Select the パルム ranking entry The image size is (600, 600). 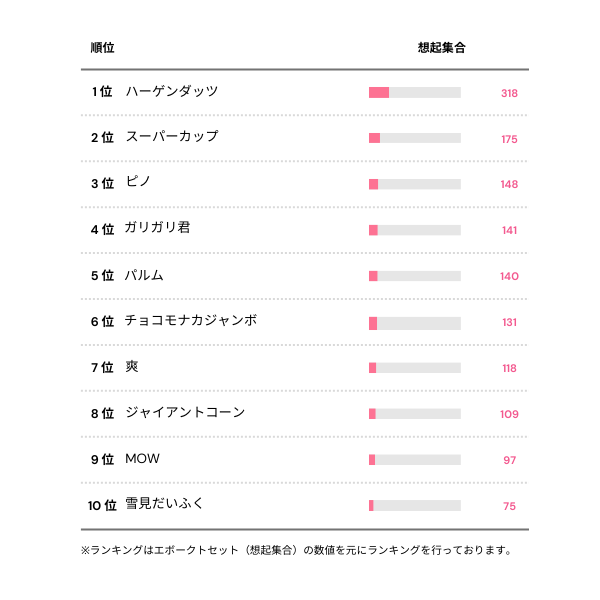click(144, 275)
